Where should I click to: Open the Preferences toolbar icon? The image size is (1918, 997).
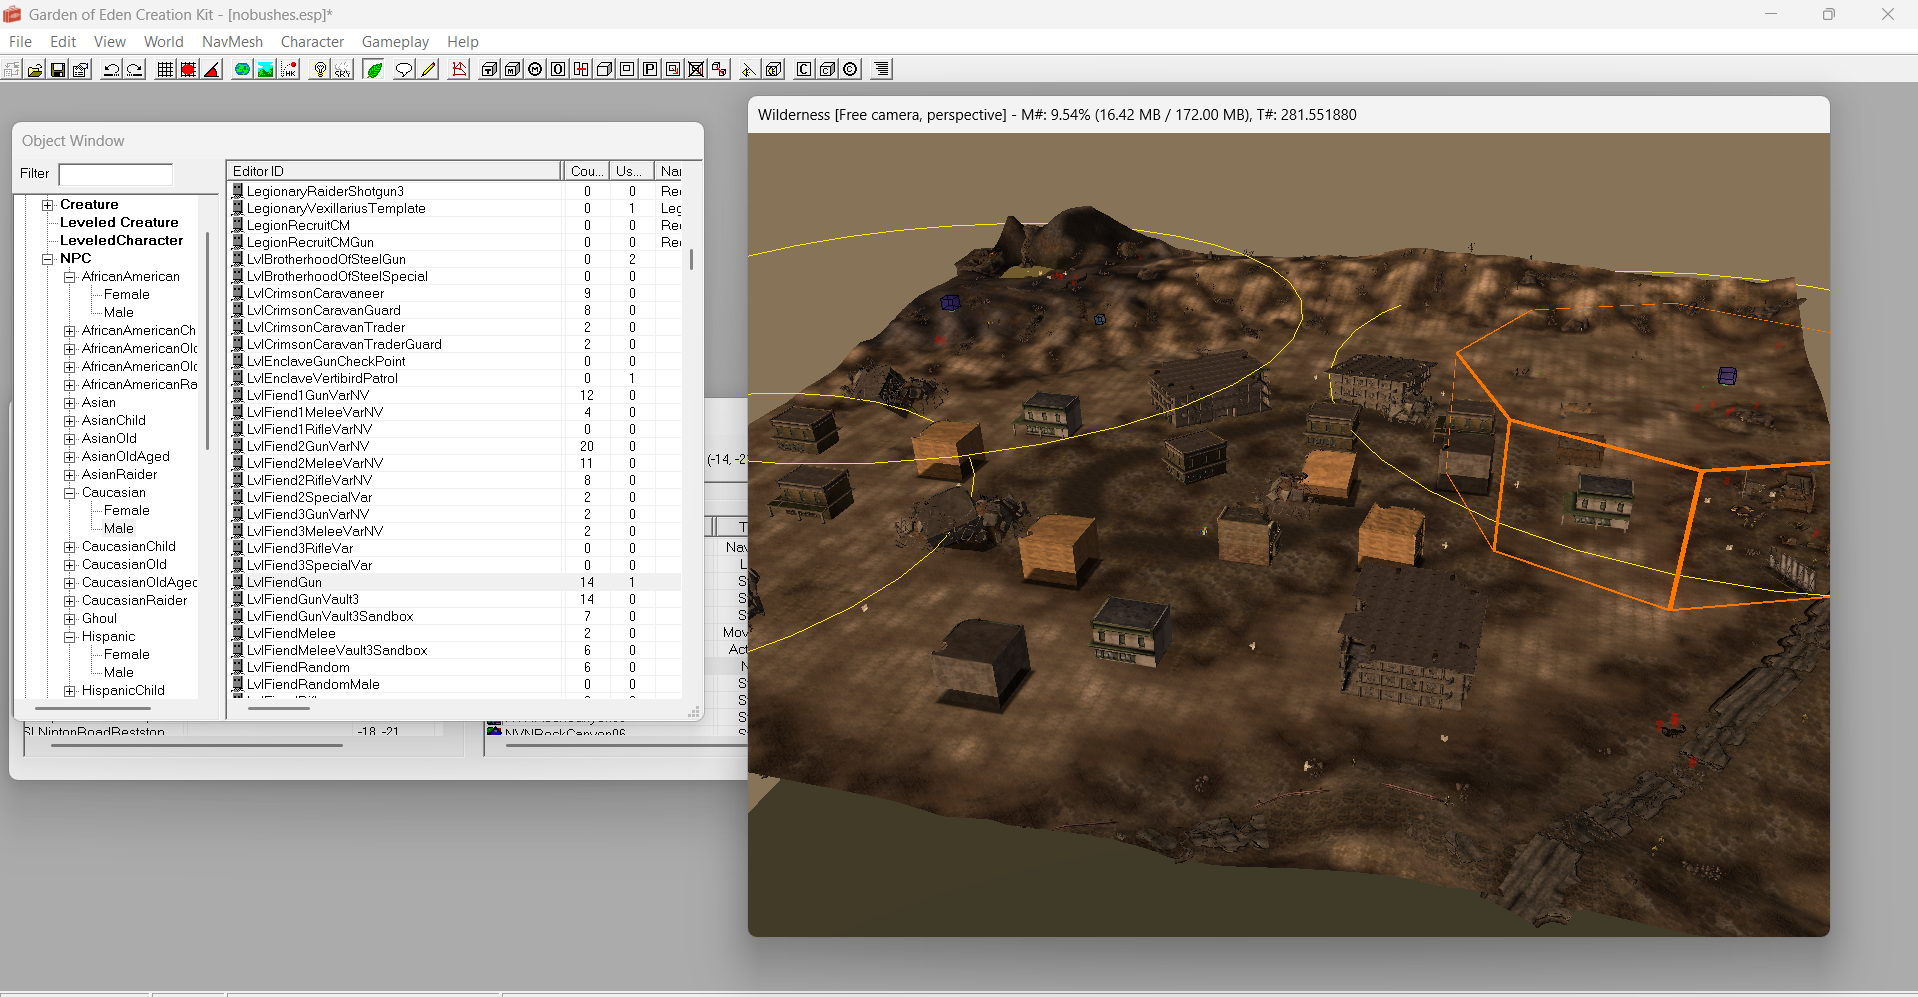[x=81, y=69]
